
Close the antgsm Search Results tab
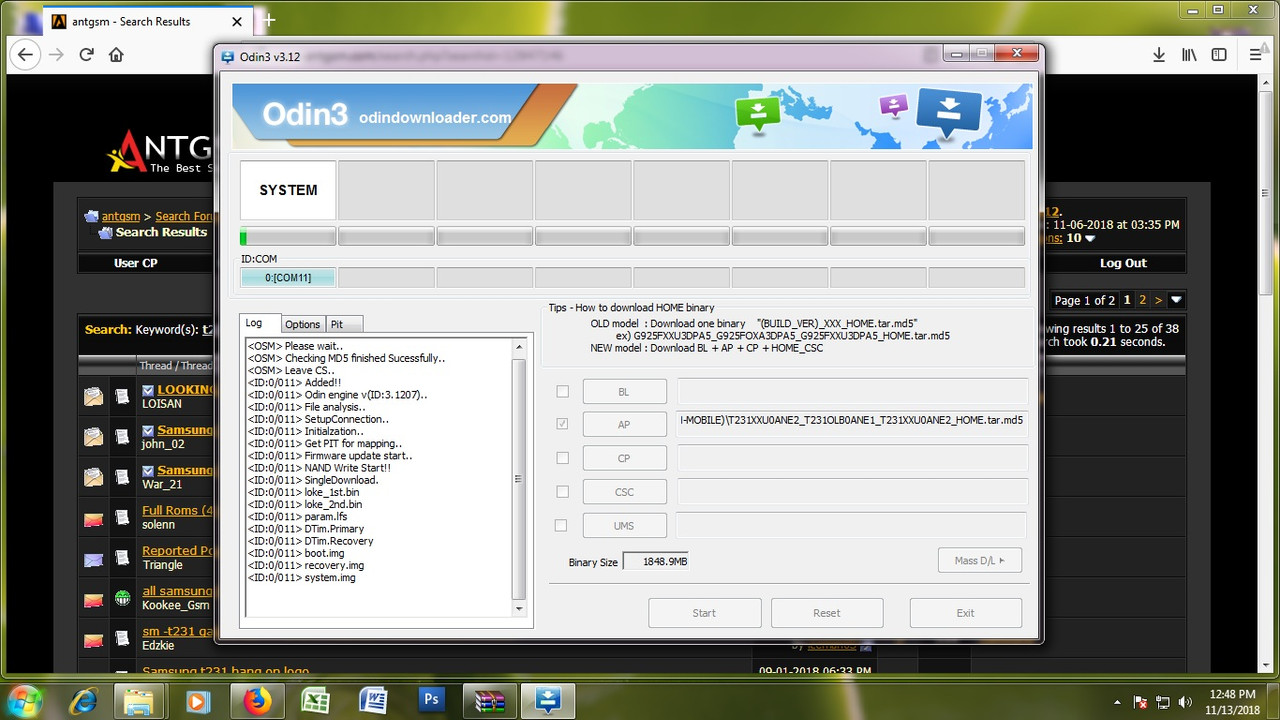pyautogui.click(x=237, y=21)
